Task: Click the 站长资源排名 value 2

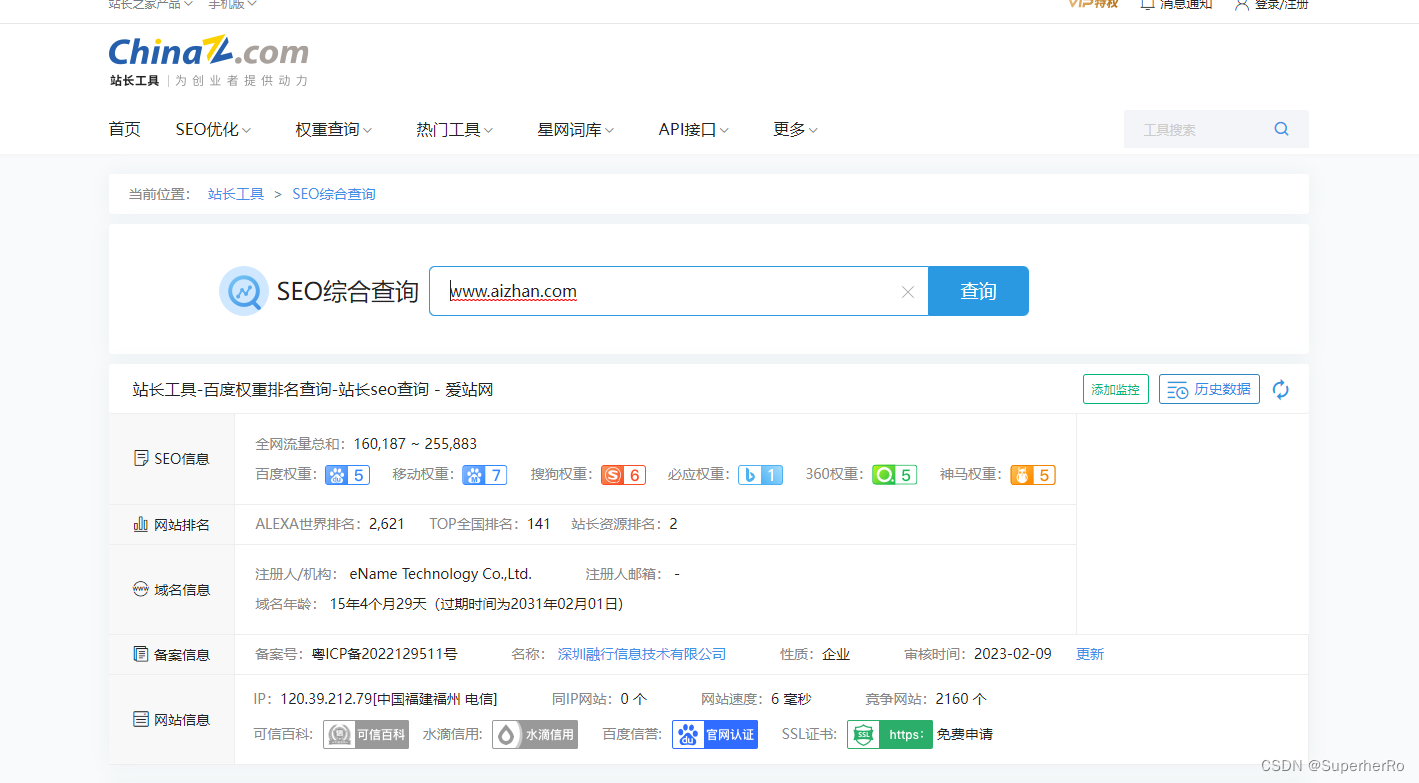Action: [673, 524]
